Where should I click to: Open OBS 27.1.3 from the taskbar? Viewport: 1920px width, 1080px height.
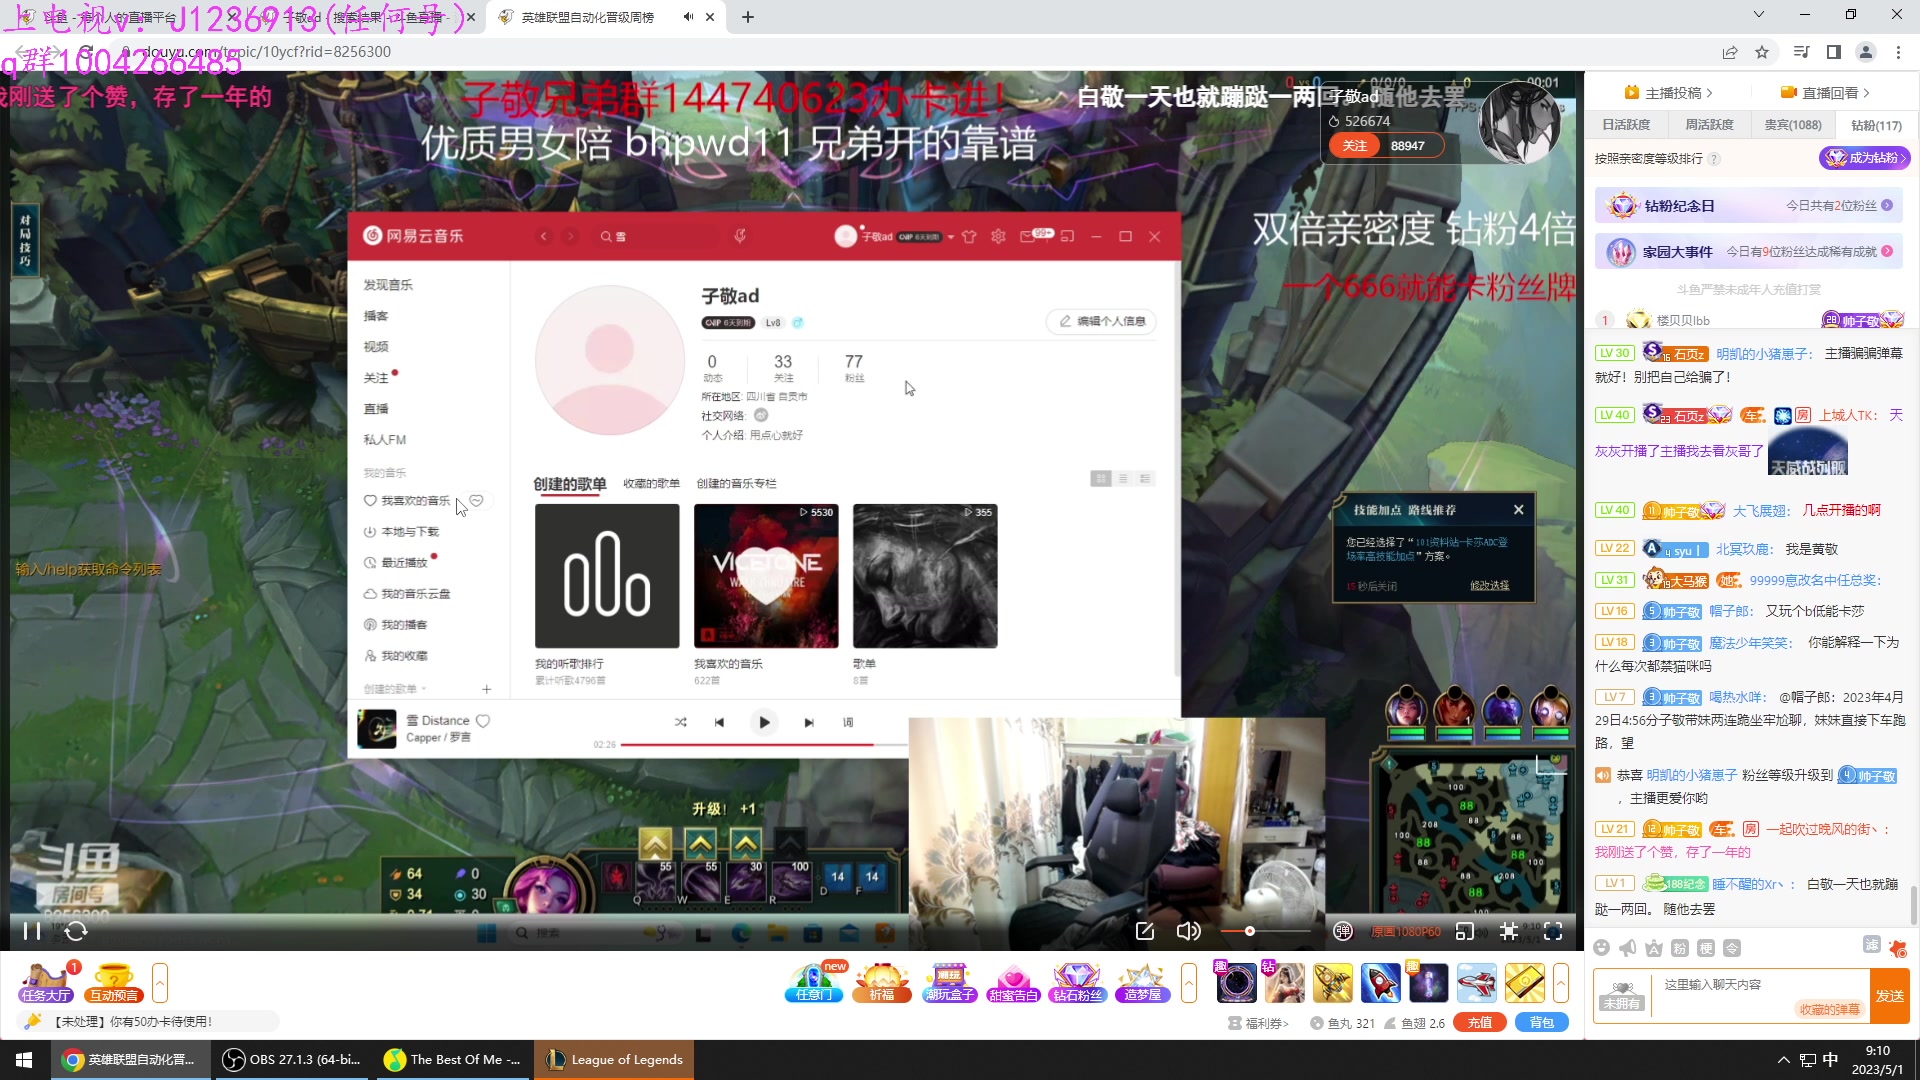[292, 1060]
